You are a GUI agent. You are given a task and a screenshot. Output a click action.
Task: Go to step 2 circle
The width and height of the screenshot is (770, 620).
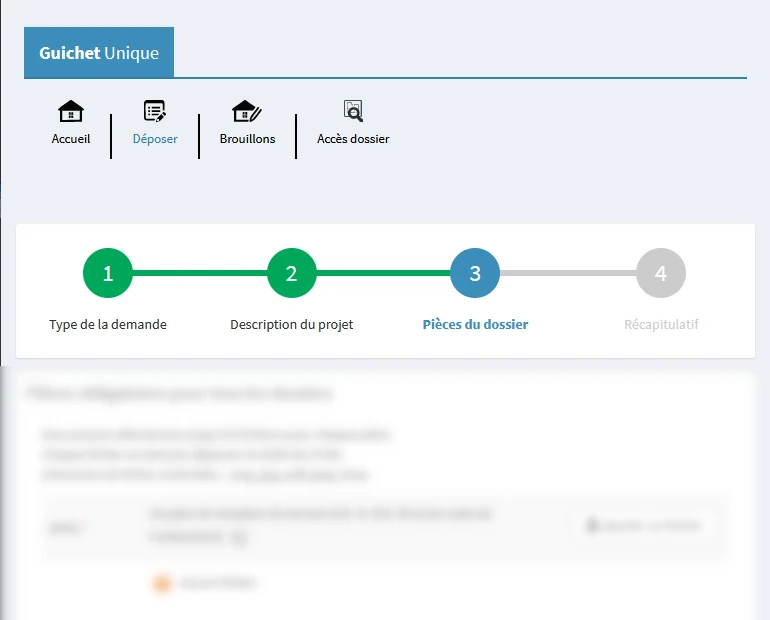(x=292, y=273)
